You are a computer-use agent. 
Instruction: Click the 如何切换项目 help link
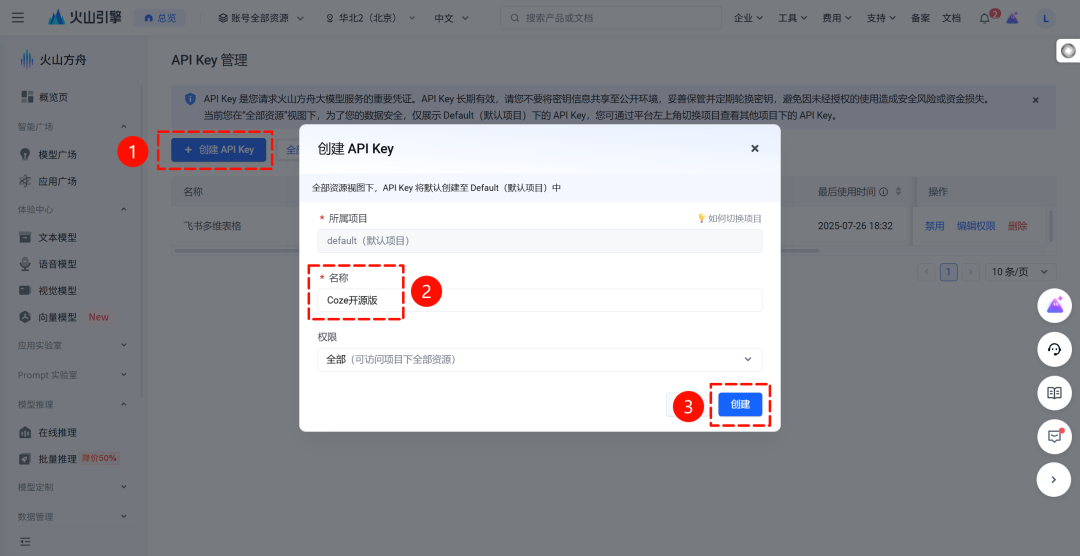tap(729, 218)
